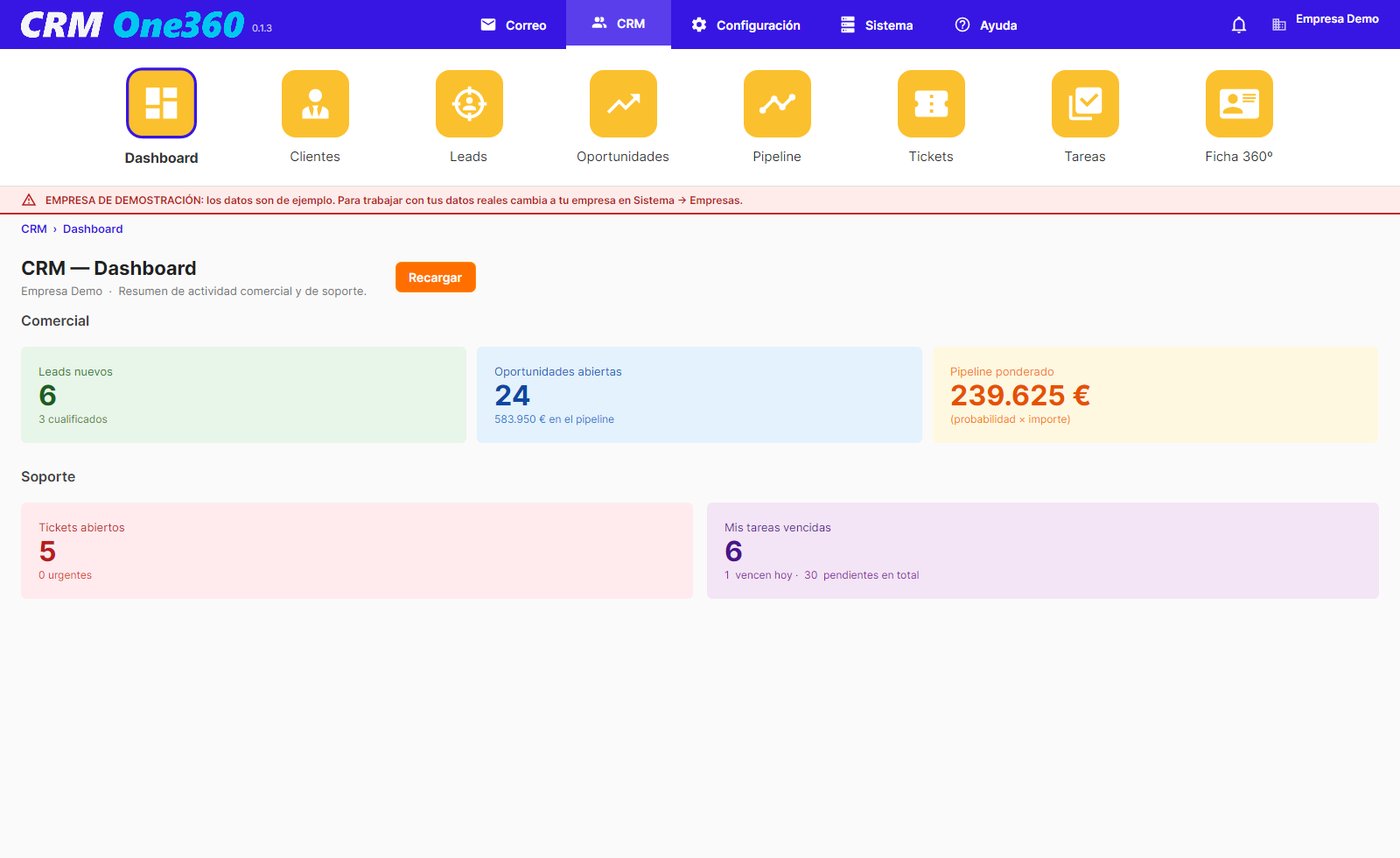This screenshot has width=1400, height=858.
Task: Open the Pipeline chart icon
Action: click(x=777, y=103)
